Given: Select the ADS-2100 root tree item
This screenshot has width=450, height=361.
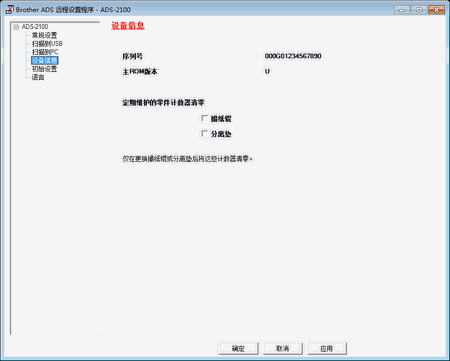Looking at the screenshot, I should coord(35,27).
